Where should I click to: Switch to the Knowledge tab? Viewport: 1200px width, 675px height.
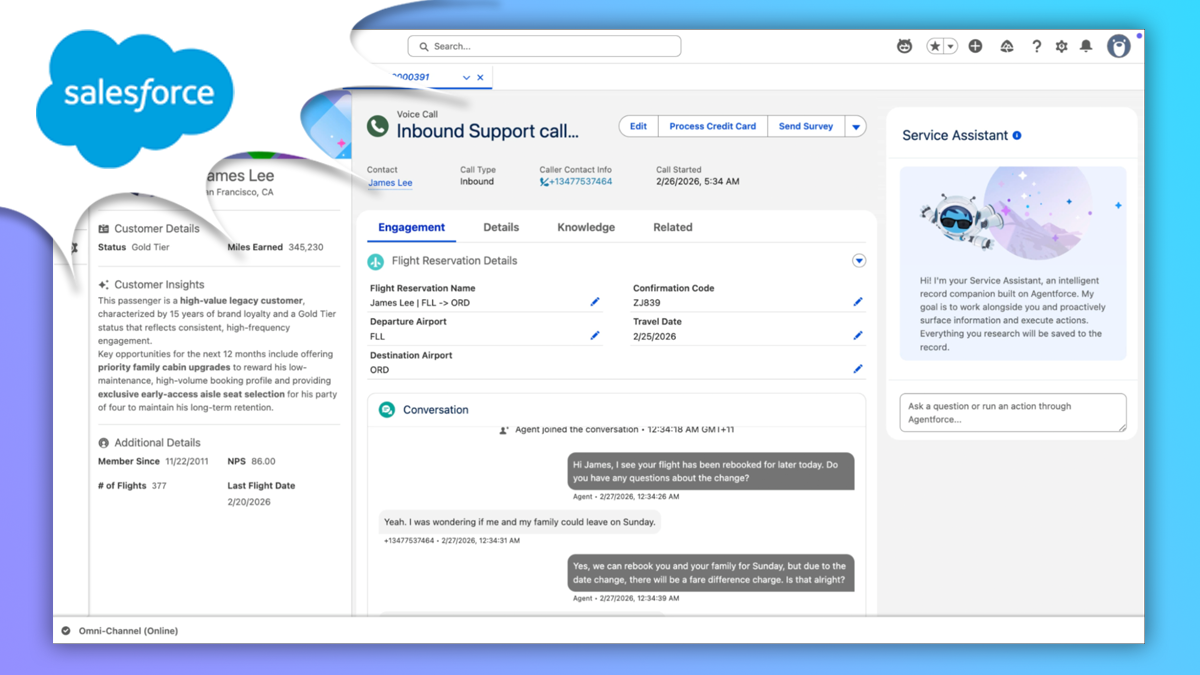pyautogui.click(x=586, y=227)
